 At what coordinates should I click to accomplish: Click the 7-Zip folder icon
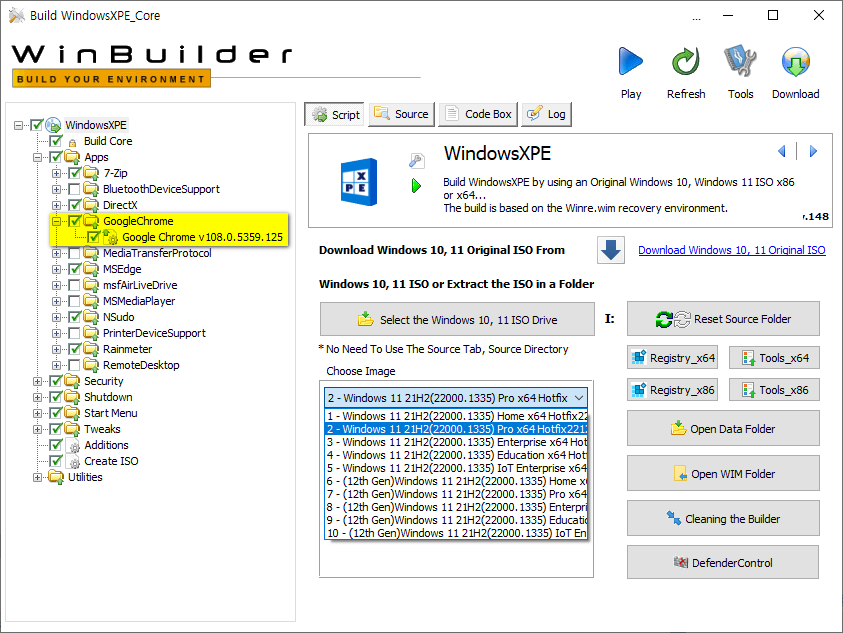91,173
